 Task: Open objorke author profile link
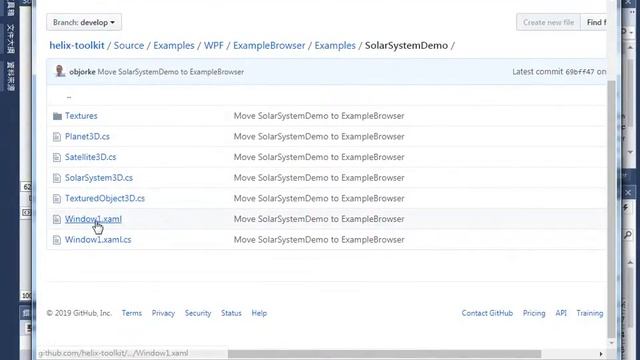(82, 72)
